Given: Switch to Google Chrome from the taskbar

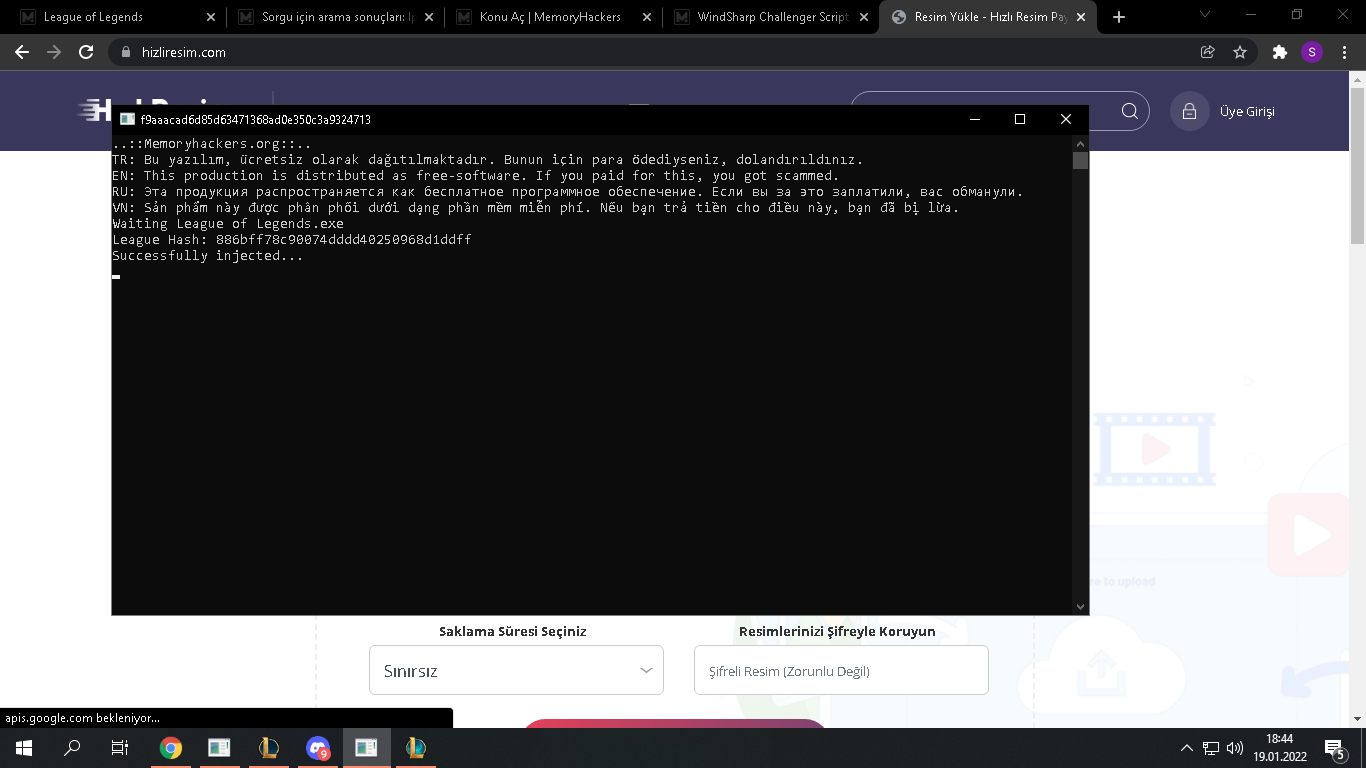Looking at the screenshot, I should (x=171, y=748).
